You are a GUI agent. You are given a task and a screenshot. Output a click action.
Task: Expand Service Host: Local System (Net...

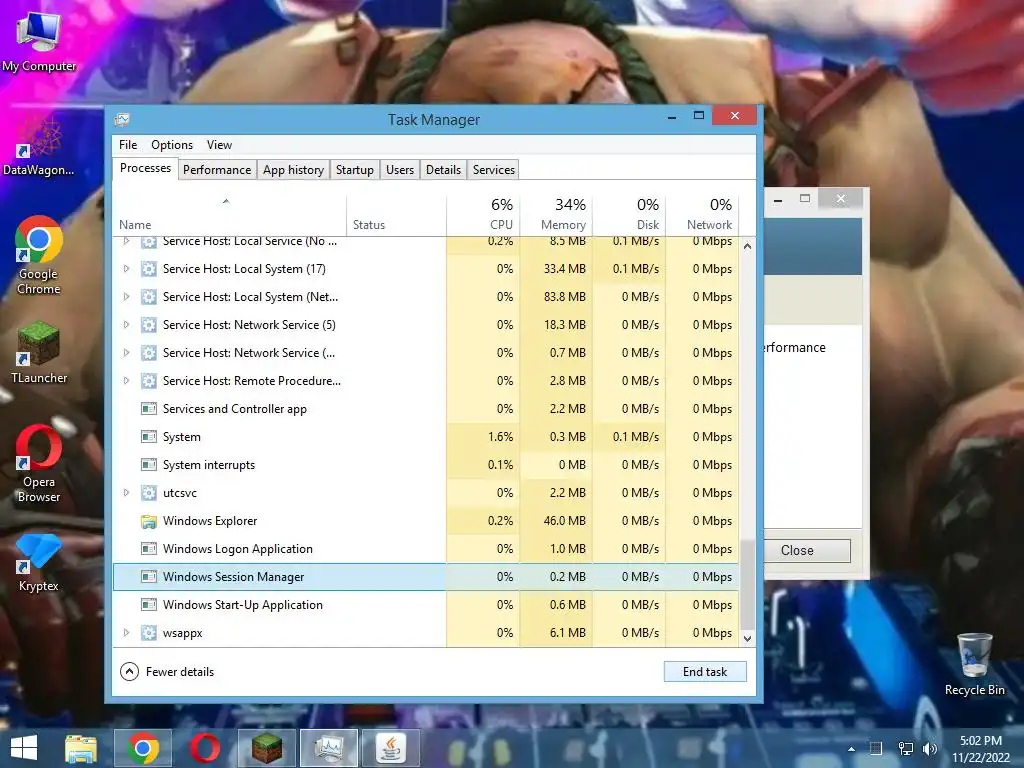click(127, 296)
